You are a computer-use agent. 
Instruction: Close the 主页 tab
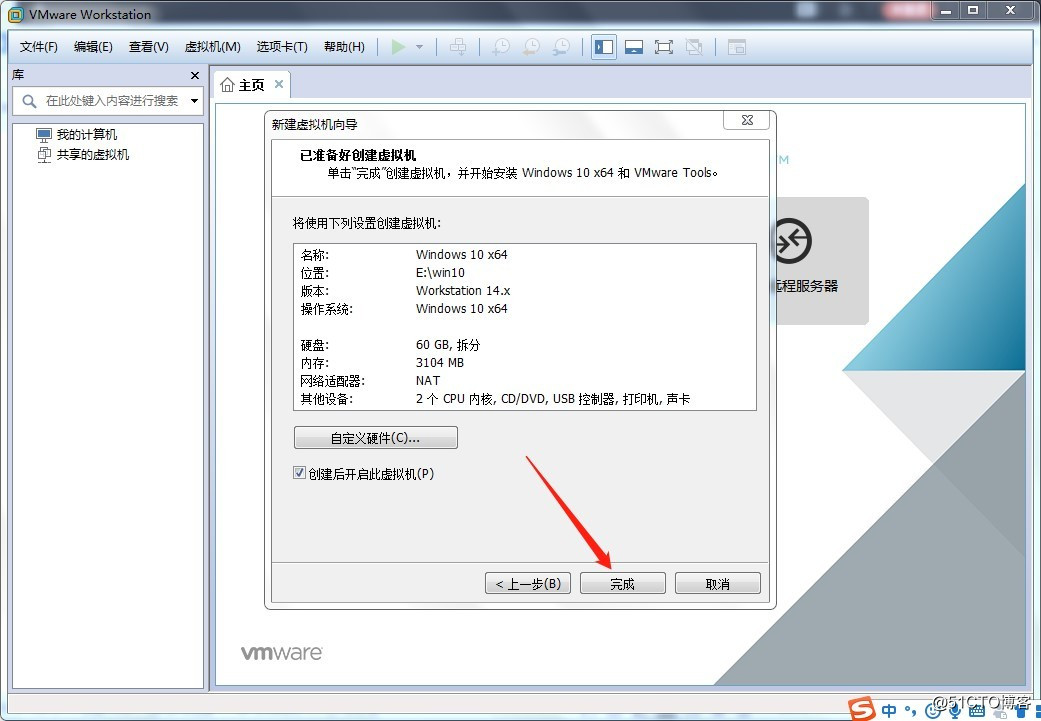point(279,84)
